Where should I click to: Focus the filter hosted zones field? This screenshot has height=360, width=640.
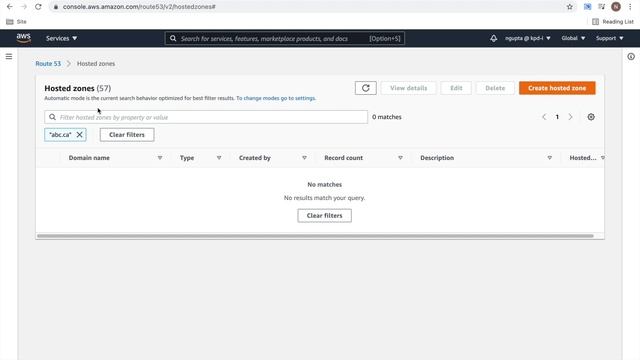click(206, 117)
